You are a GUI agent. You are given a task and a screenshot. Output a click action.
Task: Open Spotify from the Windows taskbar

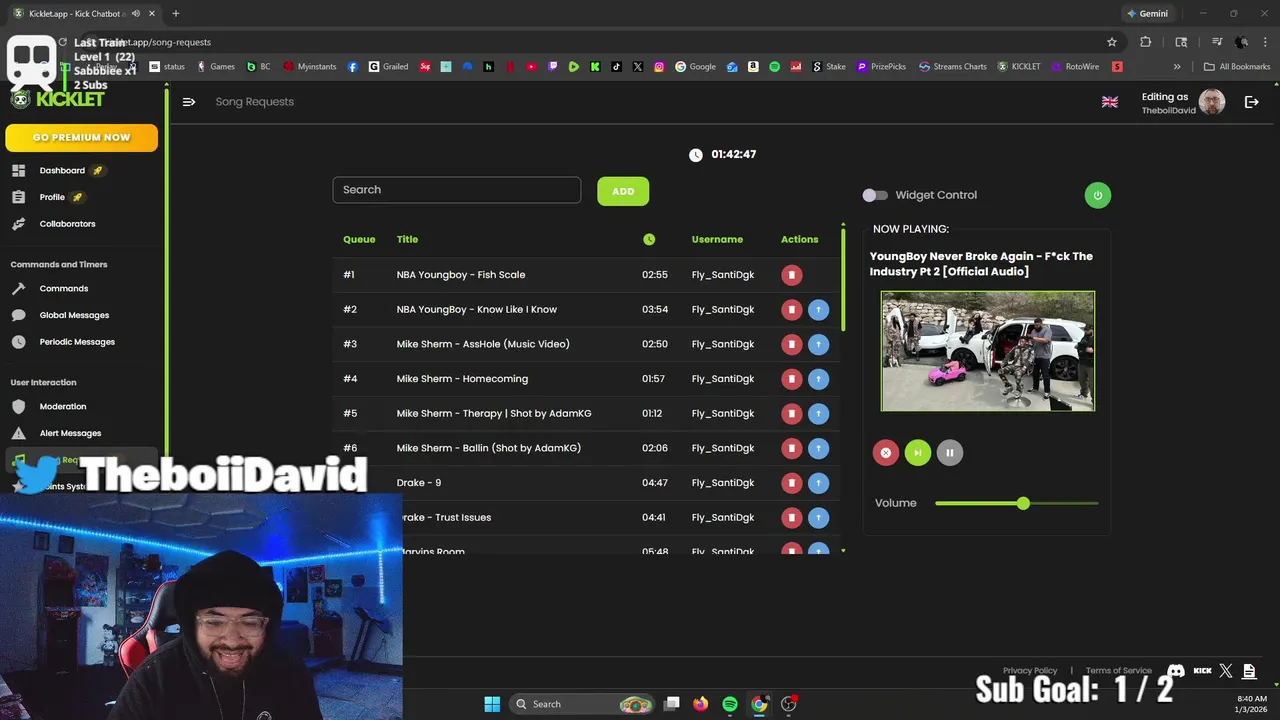730,704
